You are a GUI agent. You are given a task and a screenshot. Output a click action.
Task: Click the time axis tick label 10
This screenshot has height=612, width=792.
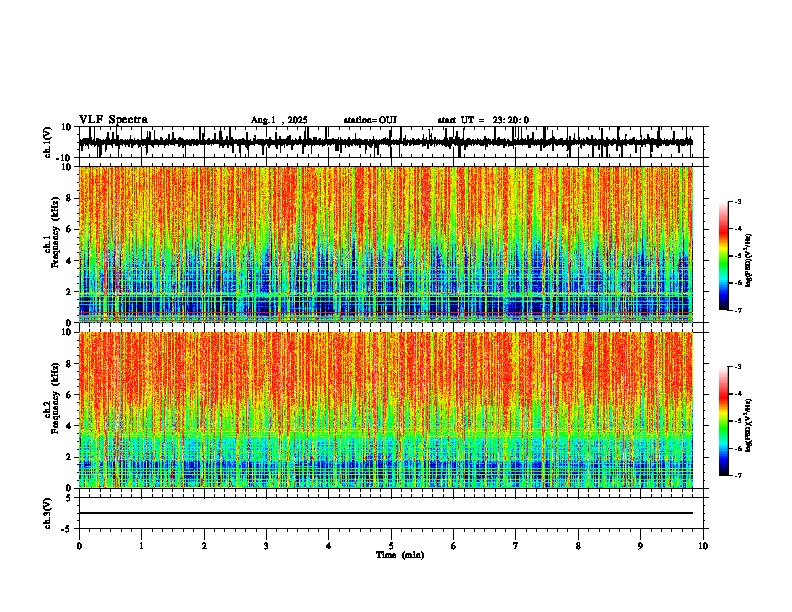point(703,546)
